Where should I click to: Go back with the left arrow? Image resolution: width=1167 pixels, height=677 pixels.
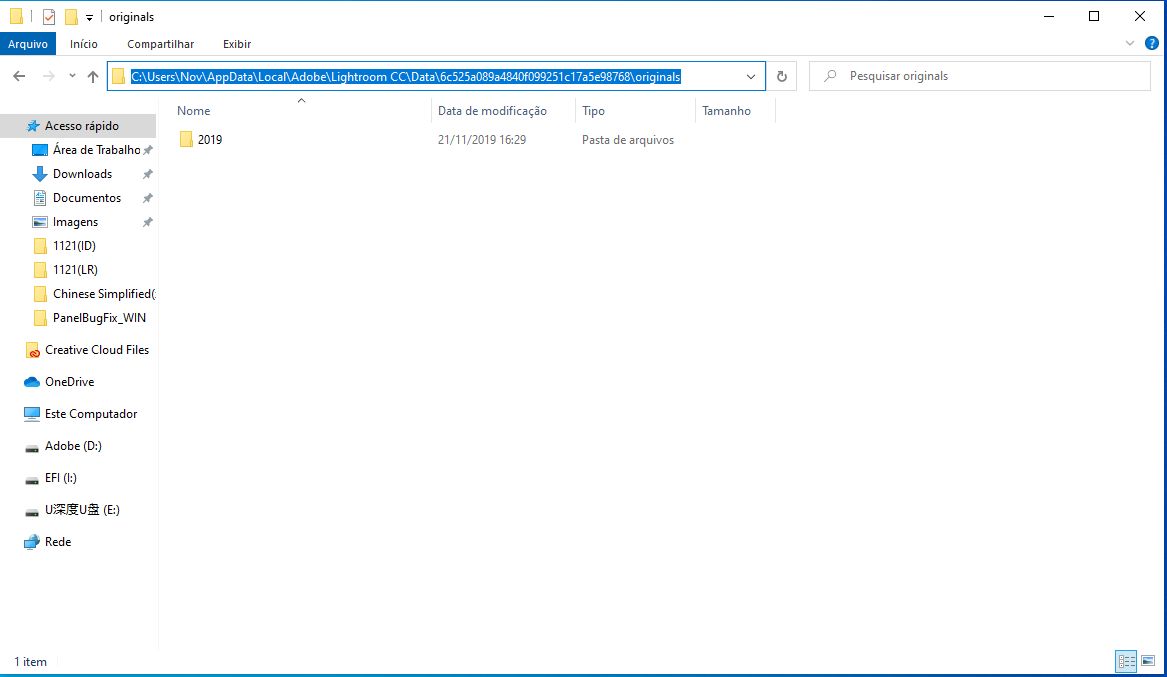(19, 76)
